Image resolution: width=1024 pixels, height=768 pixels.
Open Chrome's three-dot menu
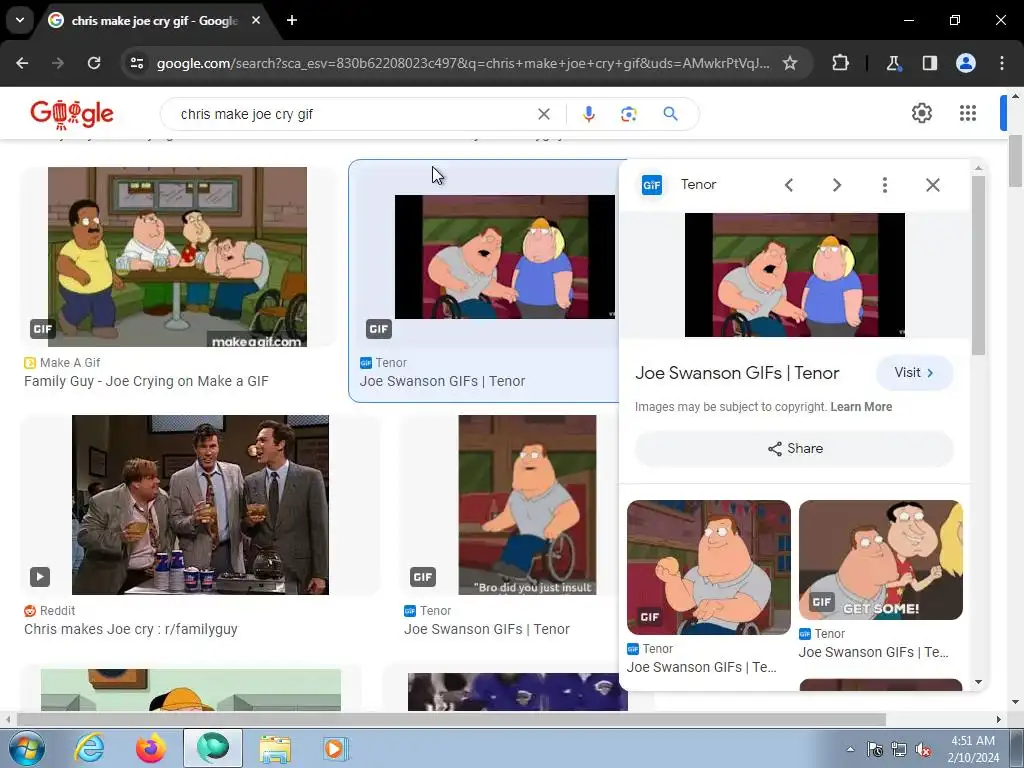(1002, 63)
